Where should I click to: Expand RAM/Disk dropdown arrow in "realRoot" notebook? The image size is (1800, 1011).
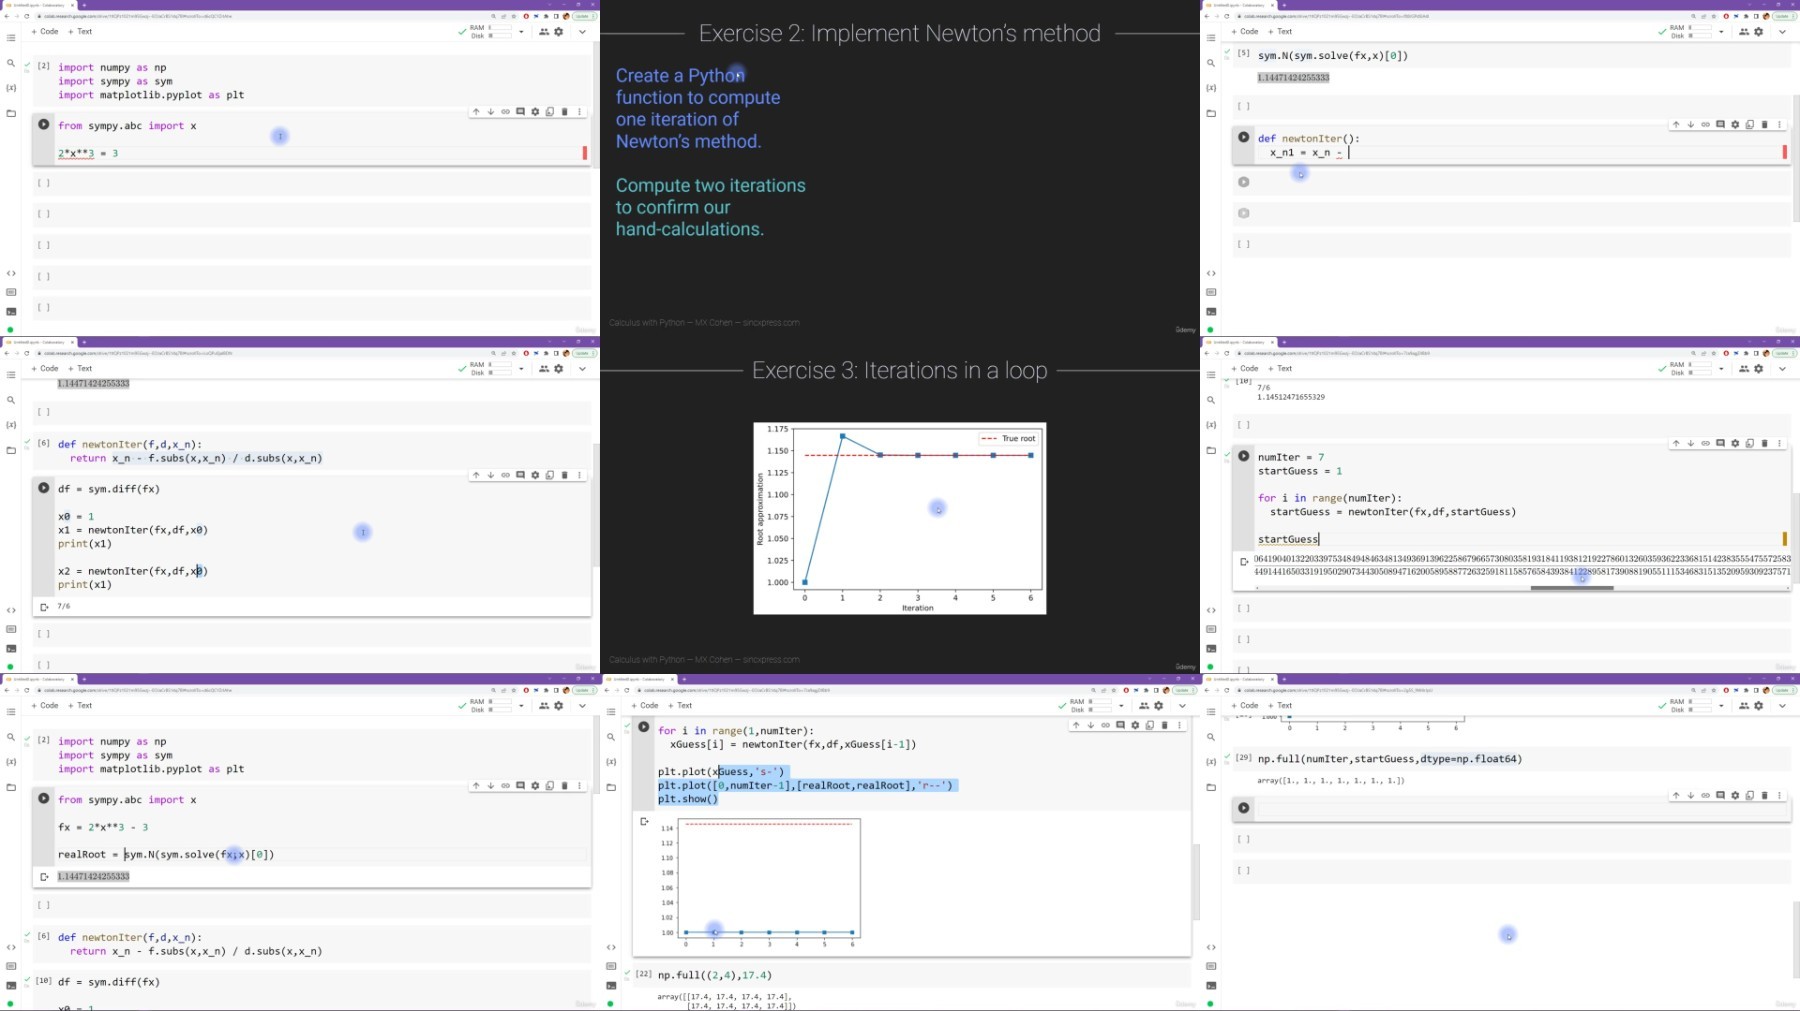point(521,706)
